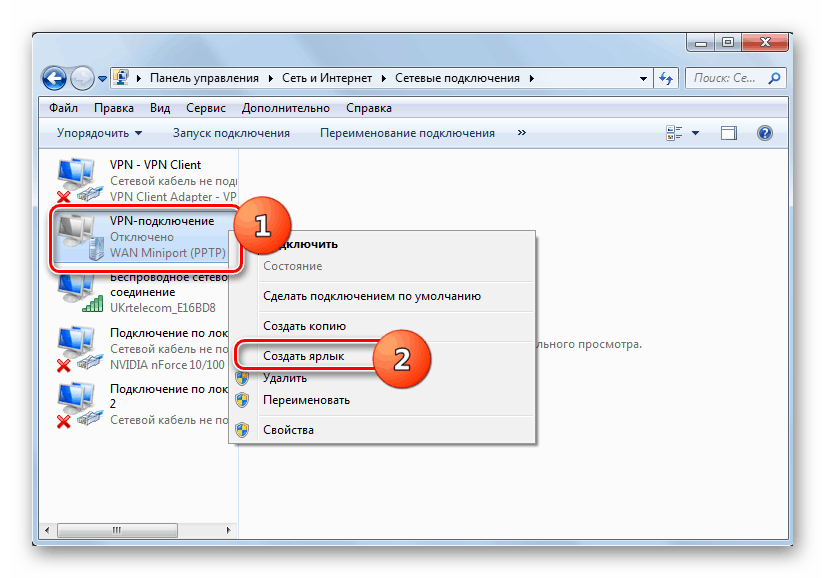Open the 'Дополнительно' menu
Screen dimensions: 825x578
(x=286, y=108)
